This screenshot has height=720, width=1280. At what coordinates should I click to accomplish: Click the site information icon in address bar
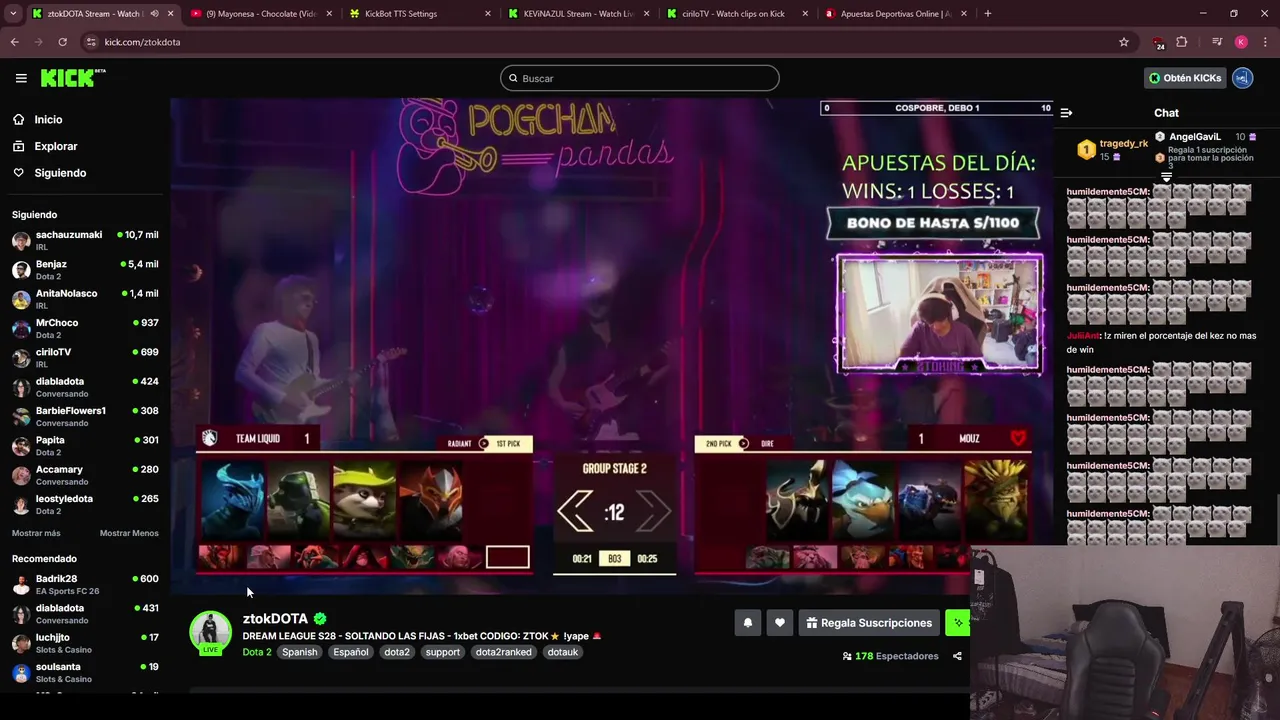(91, 42)
